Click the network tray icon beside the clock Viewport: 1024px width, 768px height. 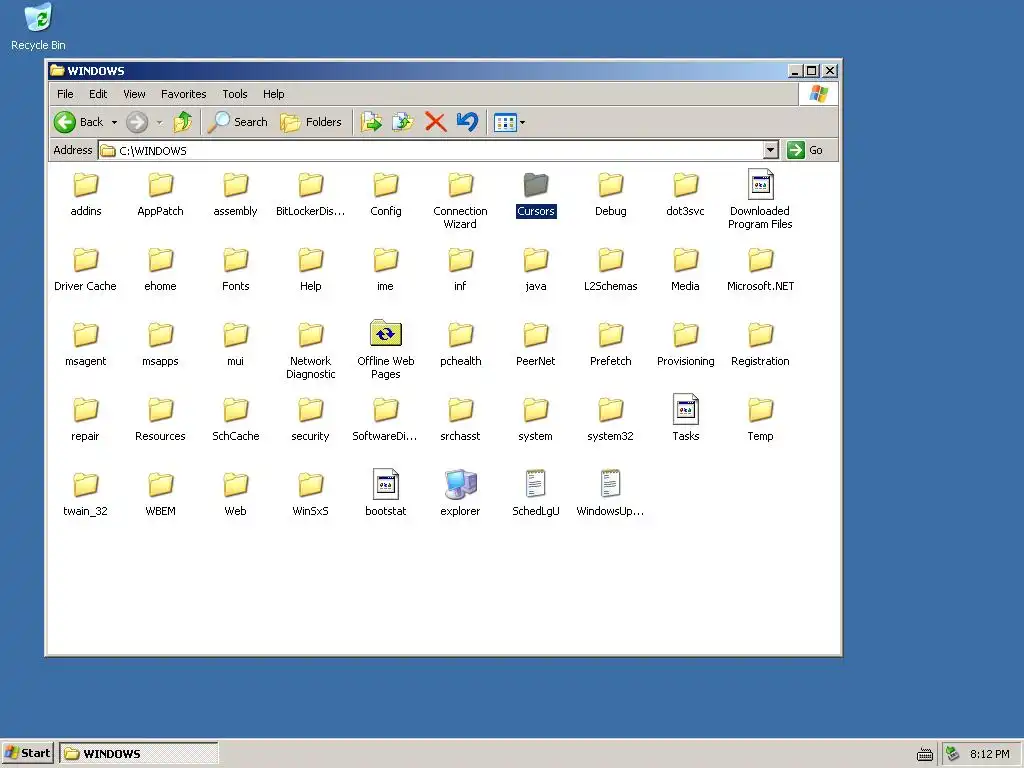click(x=952, y=754)
